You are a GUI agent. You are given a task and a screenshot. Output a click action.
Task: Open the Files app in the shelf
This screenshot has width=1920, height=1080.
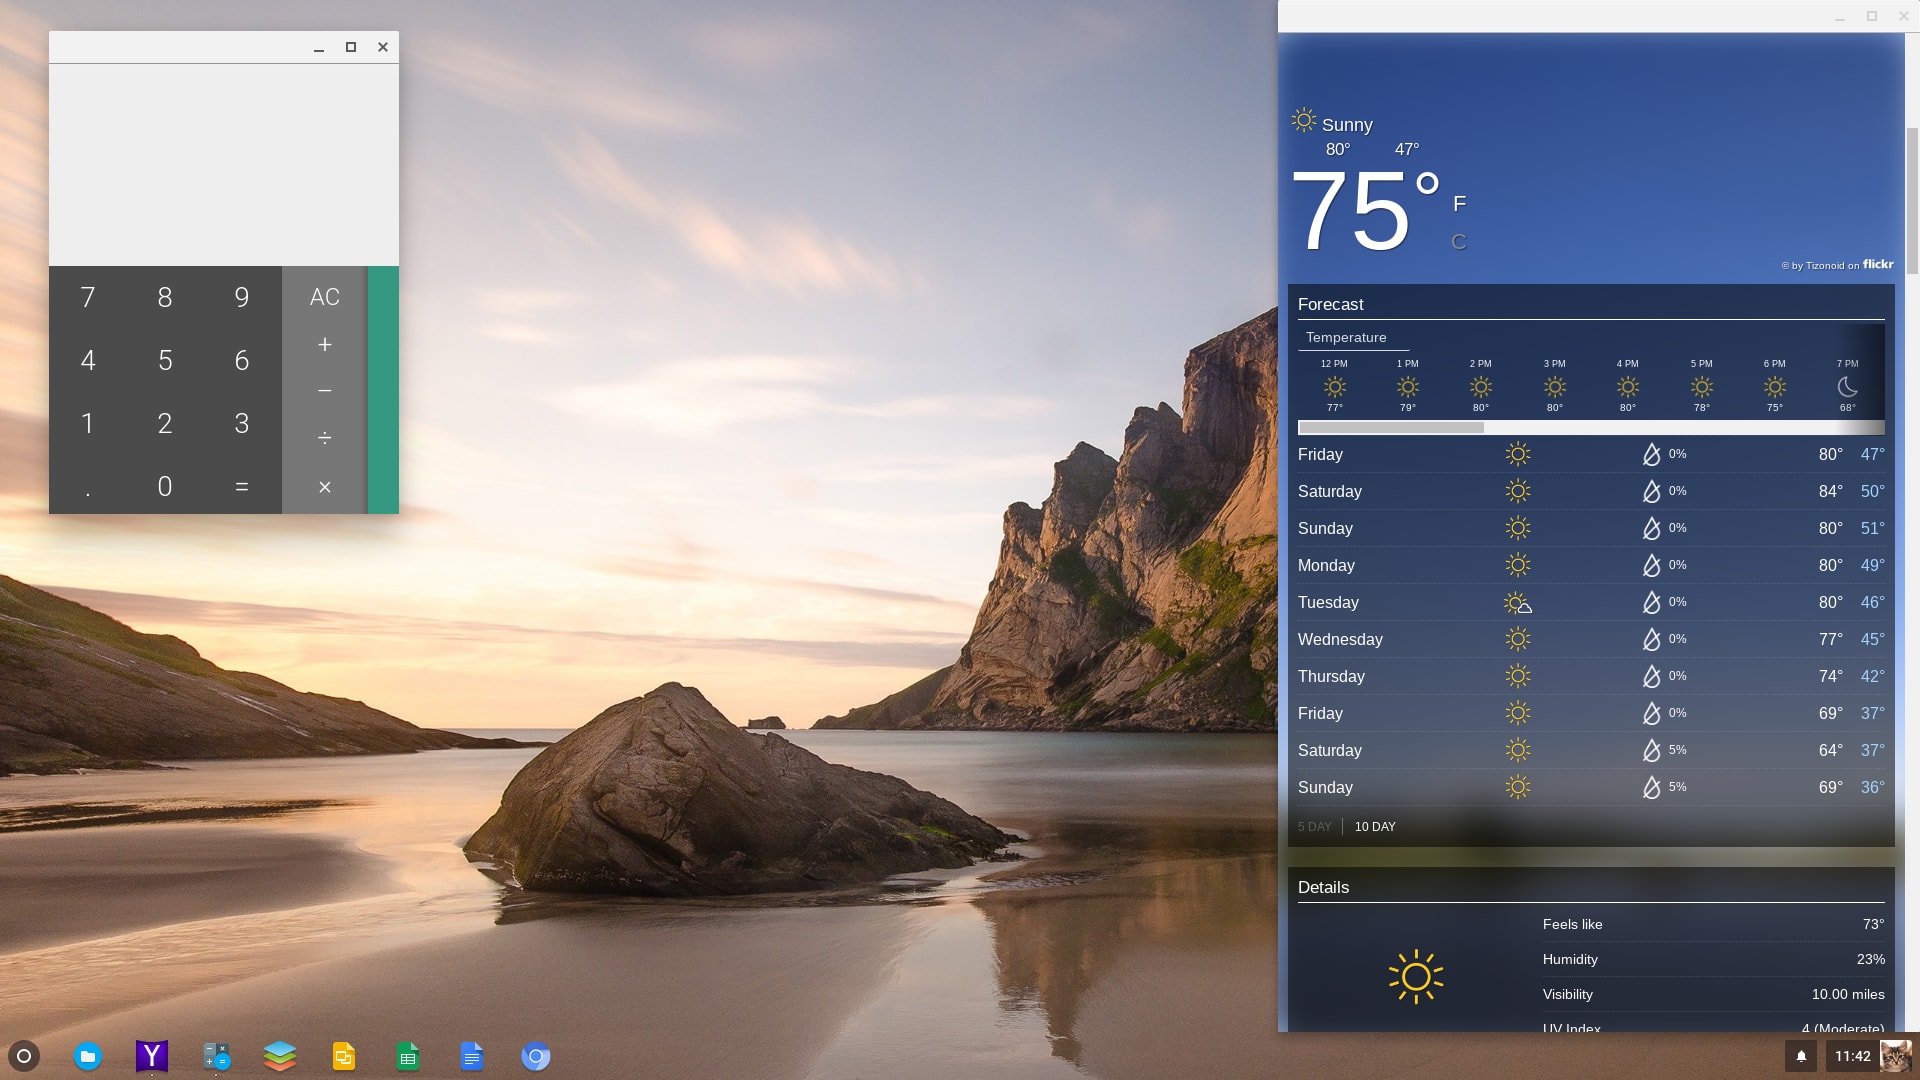(x=88, y=1056)
